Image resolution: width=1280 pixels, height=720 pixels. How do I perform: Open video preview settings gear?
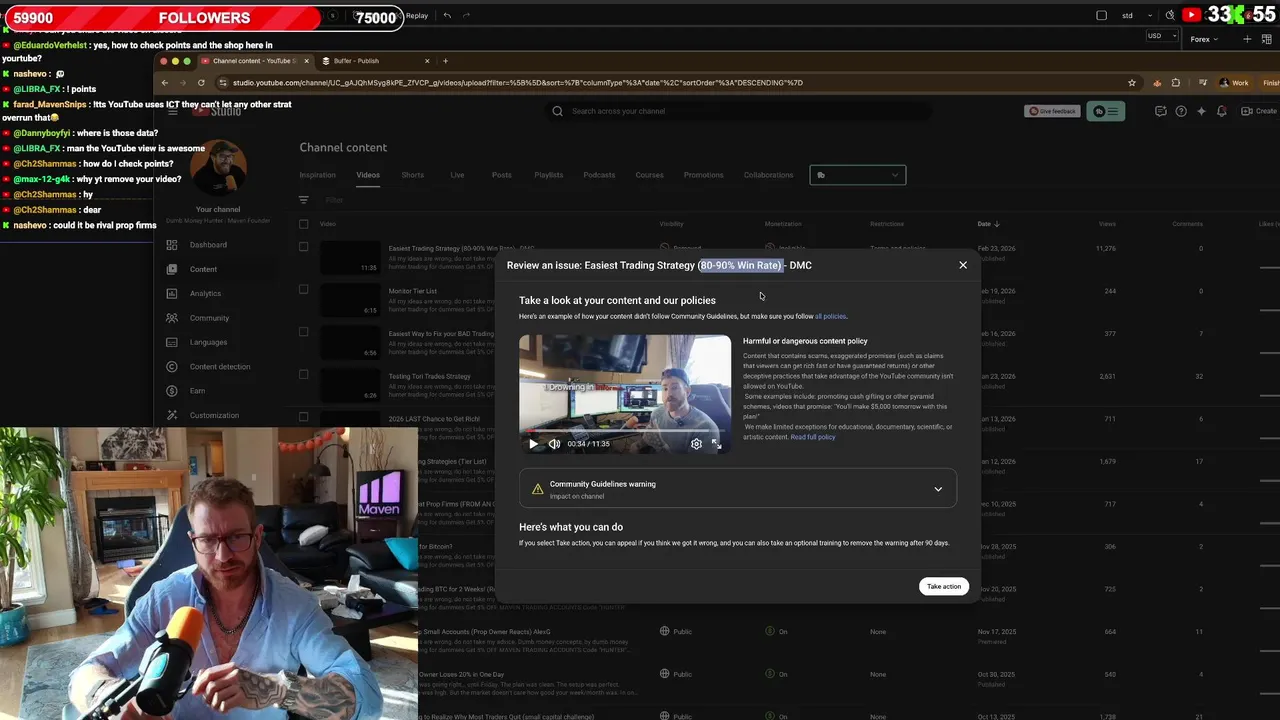697,444
